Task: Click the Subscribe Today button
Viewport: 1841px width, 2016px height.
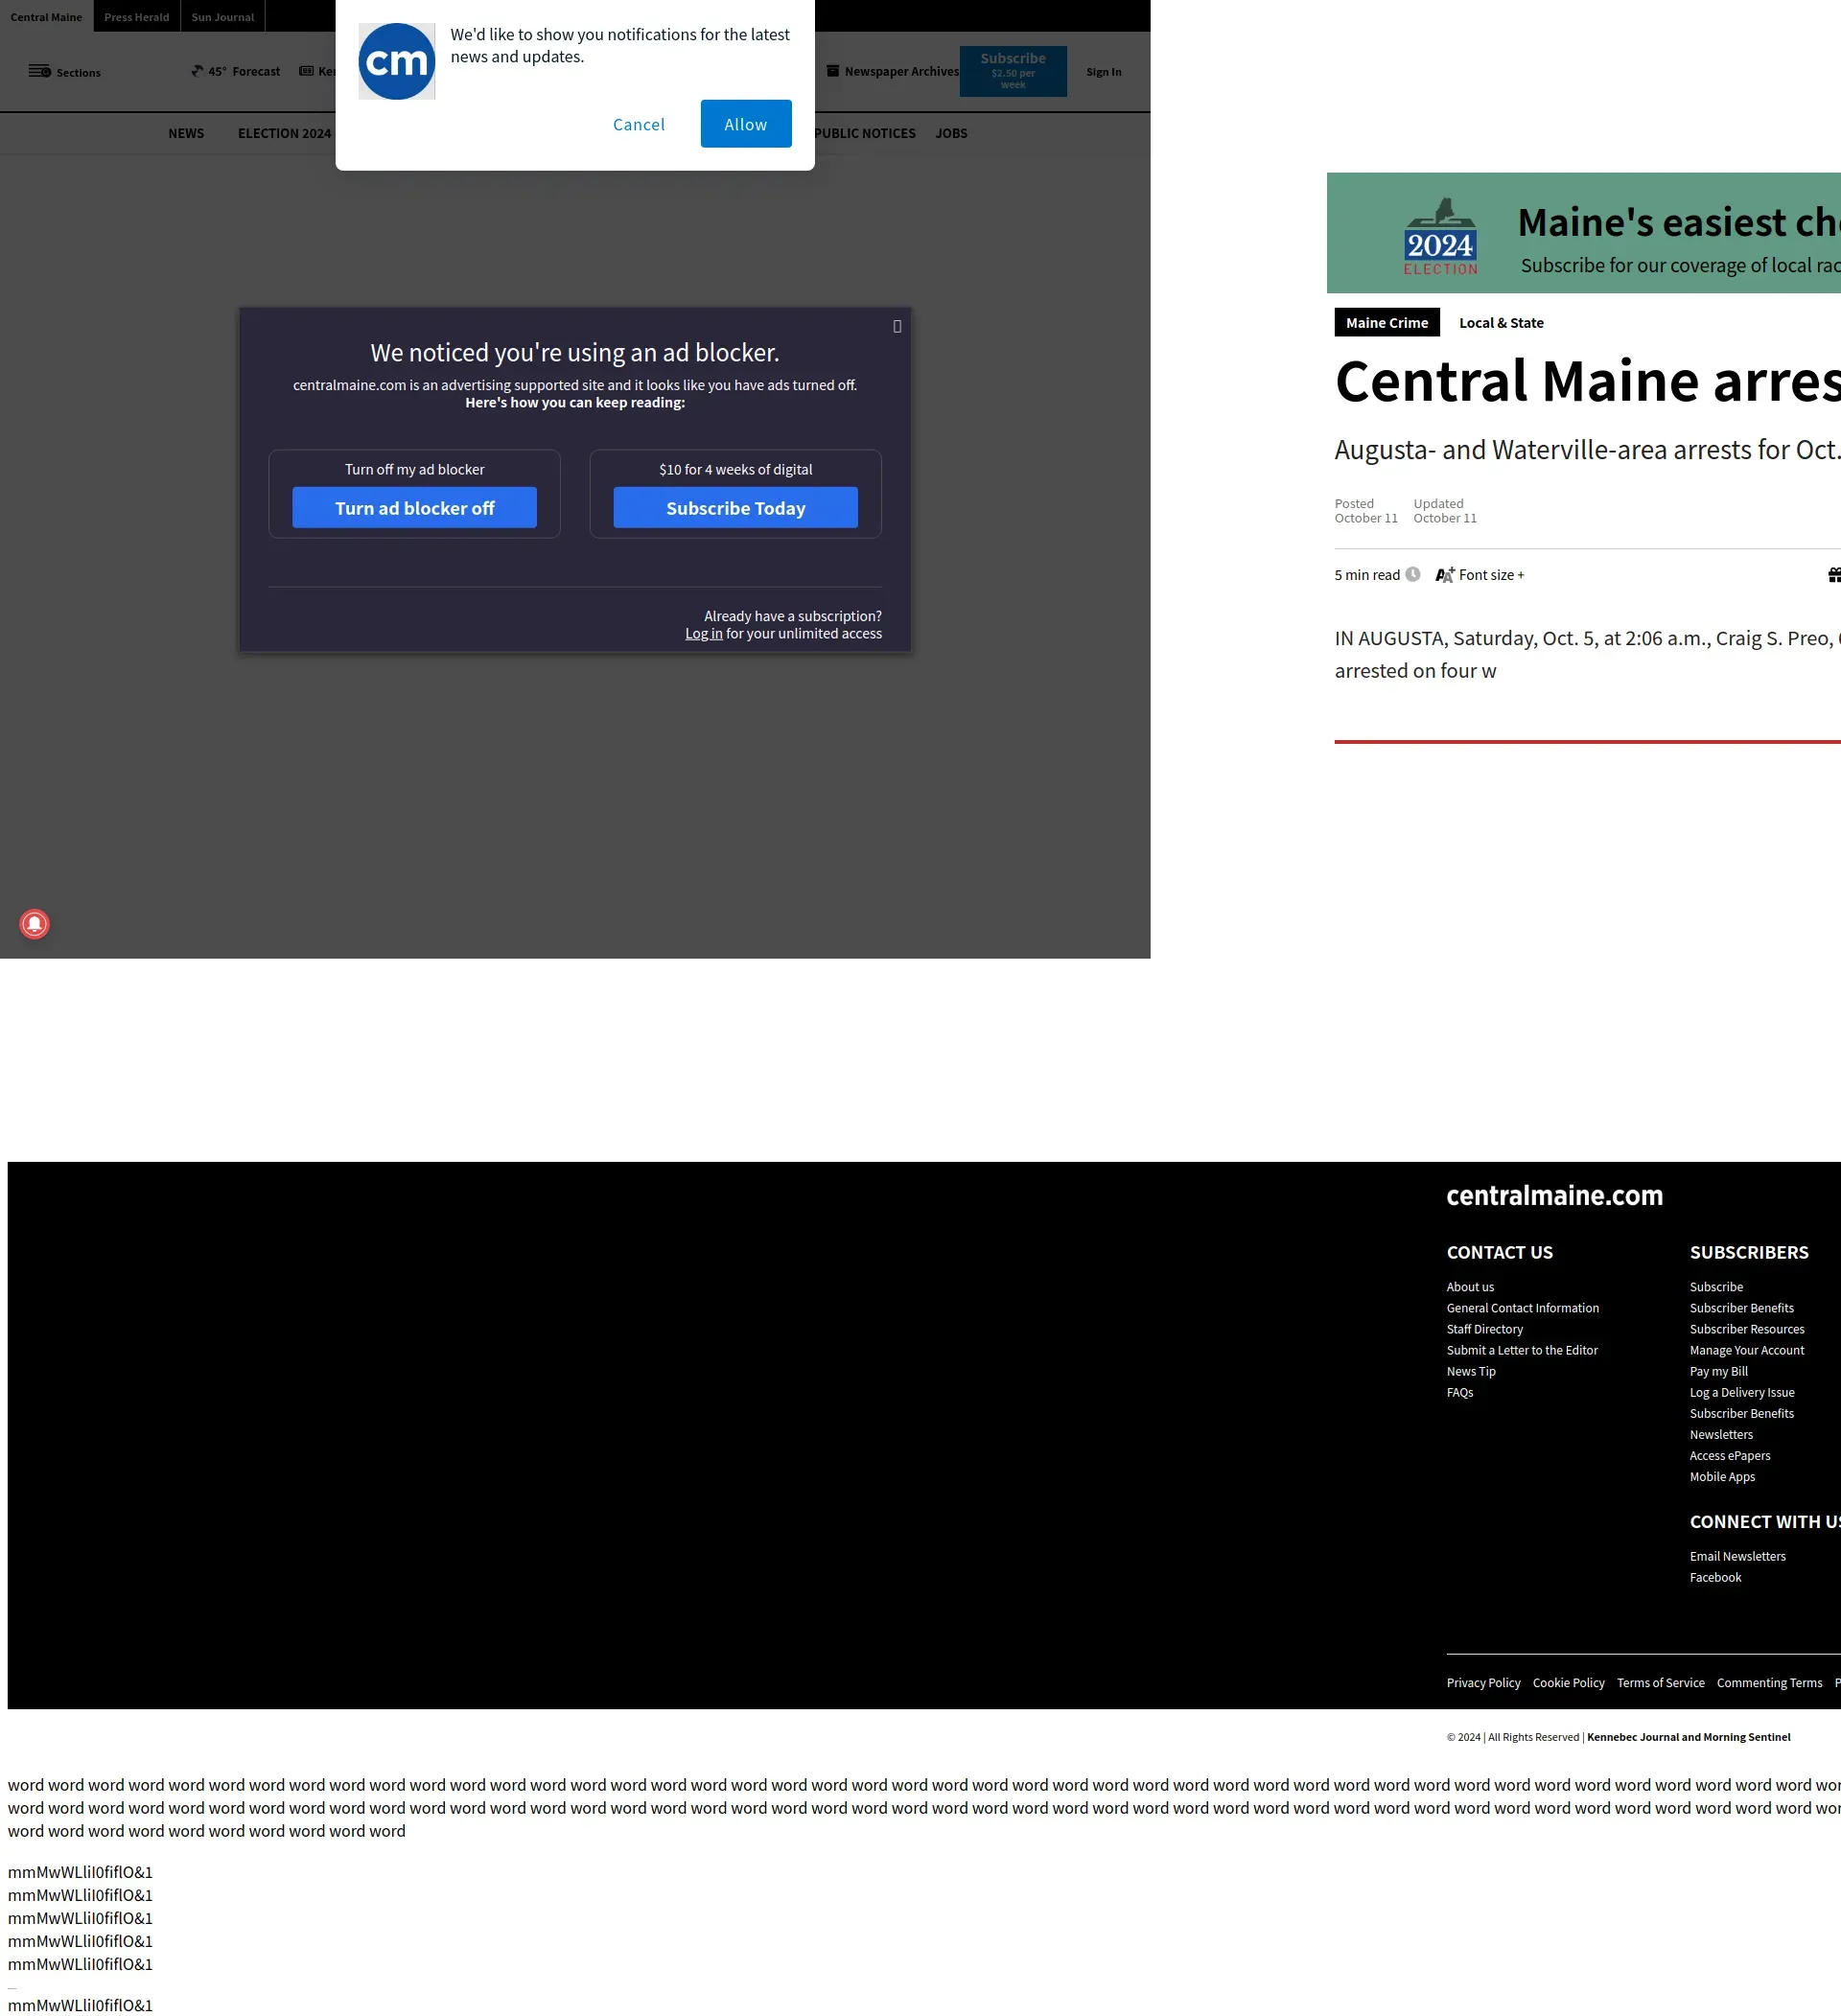Action: pyautogui.click(x=736, y=508)
